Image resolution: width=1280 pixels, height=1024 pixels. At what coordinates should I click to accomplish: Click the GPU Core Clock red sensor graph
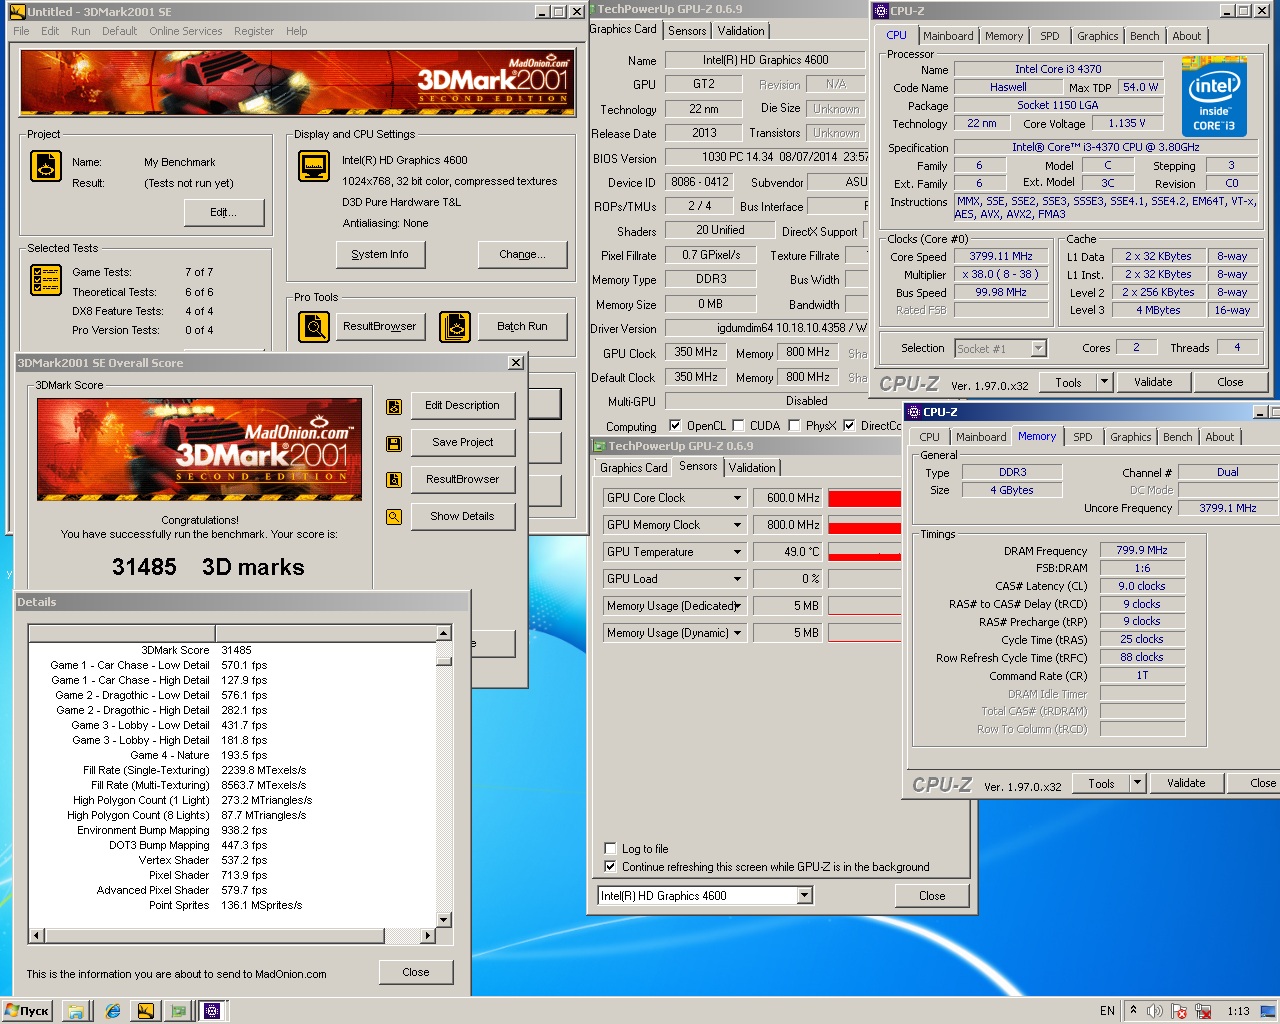pyautogui.click(x=864, y=498)
